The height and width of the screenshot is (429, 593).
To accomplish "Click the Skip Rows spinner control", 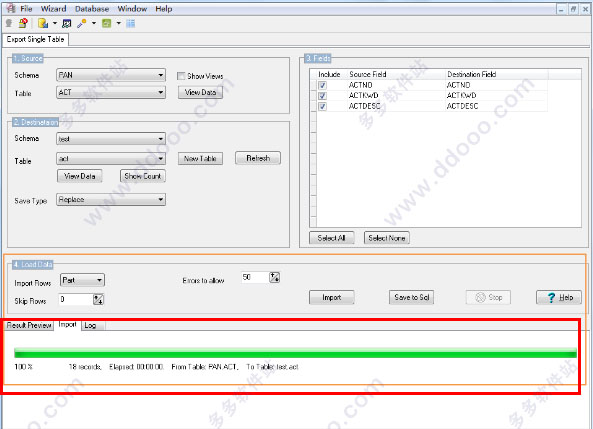I will pyautogui.click(x=98, y=300).
